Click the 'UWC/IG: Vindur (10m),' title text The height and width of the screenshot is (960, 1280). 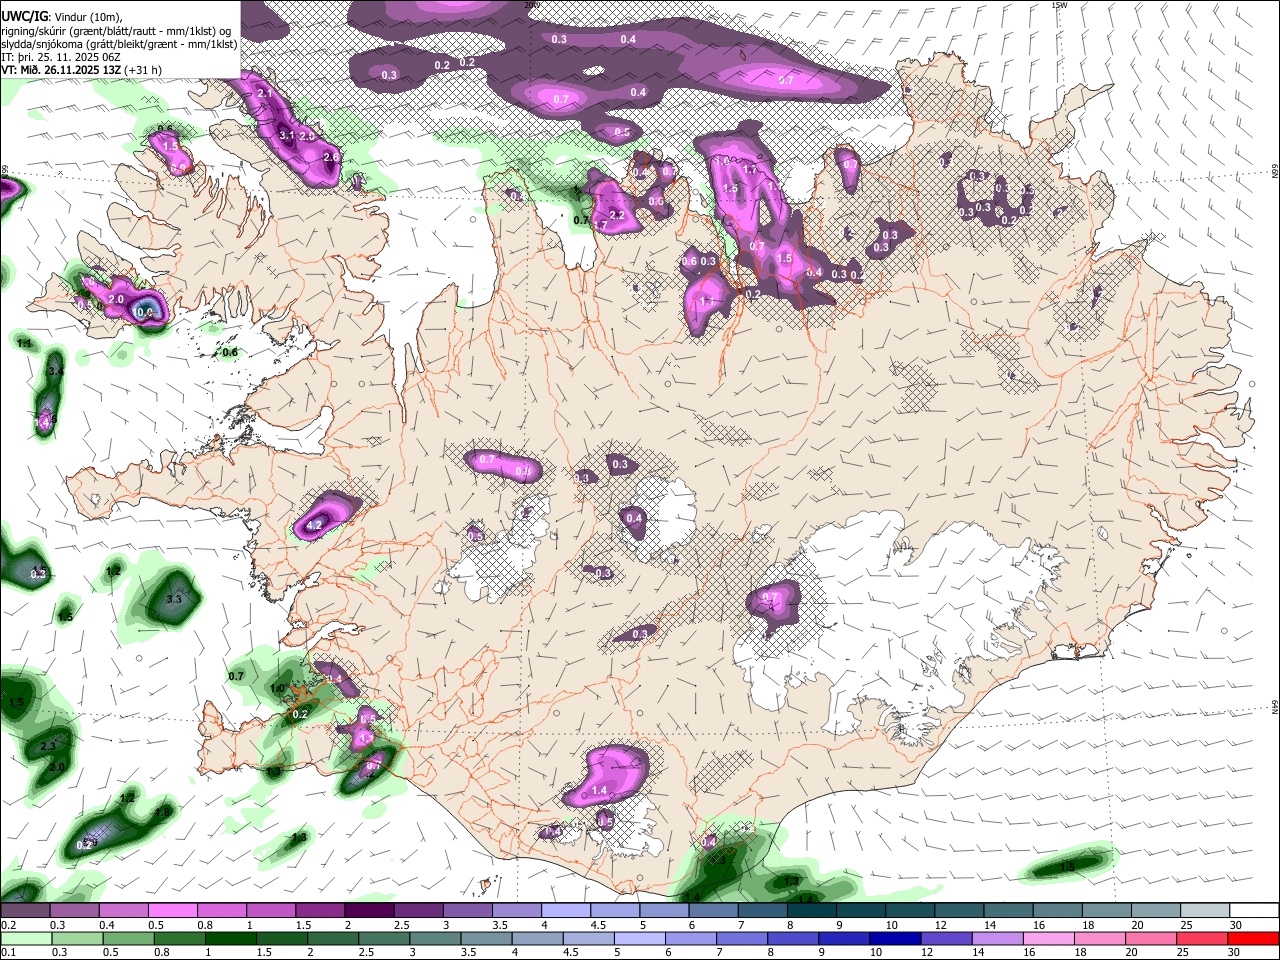point(63,17)
